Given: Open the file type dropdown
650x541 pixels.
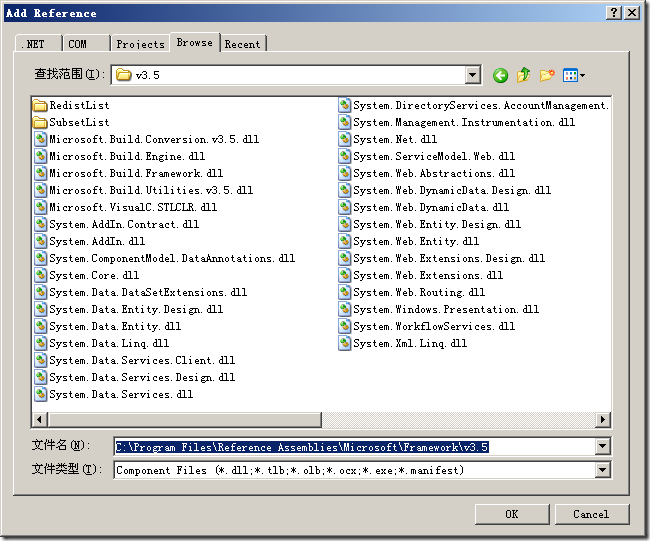Looking at the screenshot, I should (602, 470).
